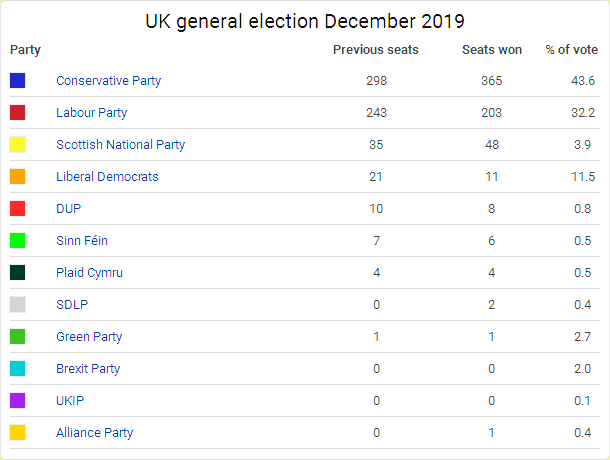Image resolution: width=610 pixels, height=460 pixels.
Task: Click the yellow SNP color swatch
Action: pos(18,144)
